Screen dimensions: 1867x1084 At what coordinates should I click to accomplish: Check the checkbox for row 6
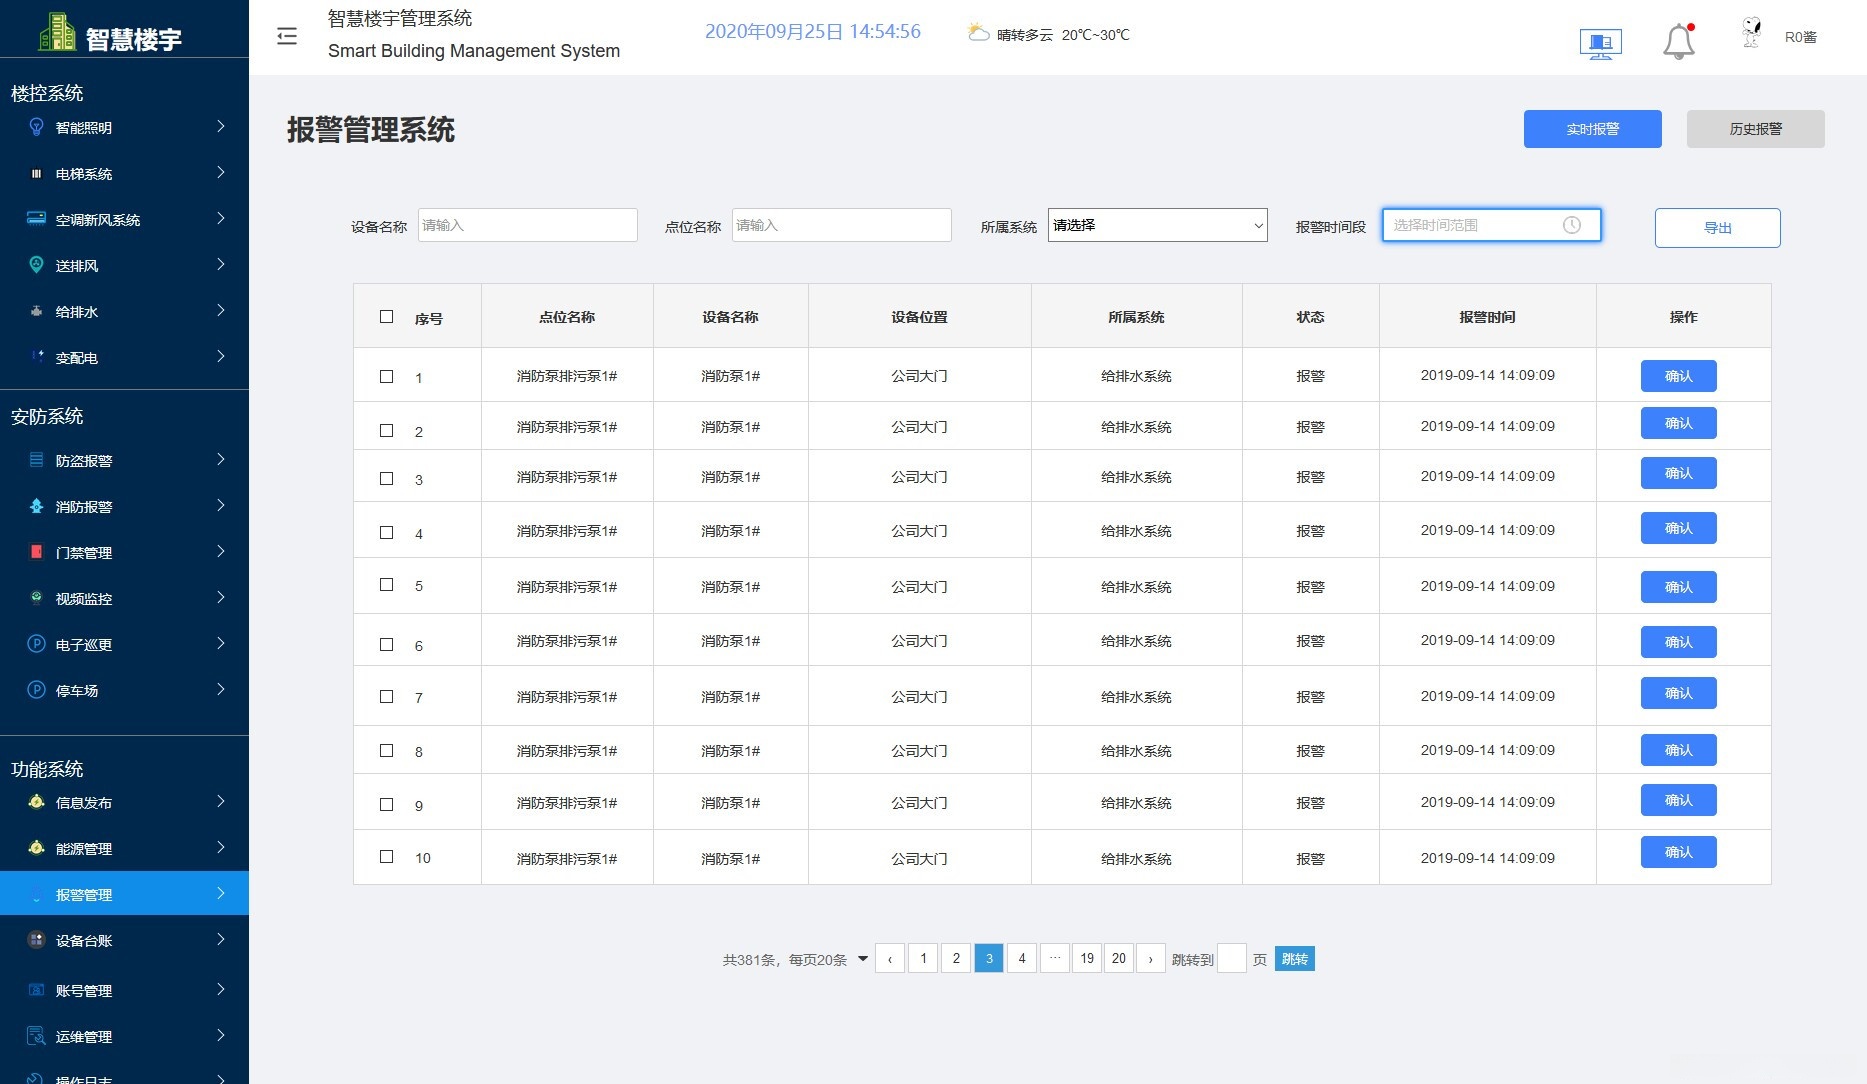[x=387, y=645]
